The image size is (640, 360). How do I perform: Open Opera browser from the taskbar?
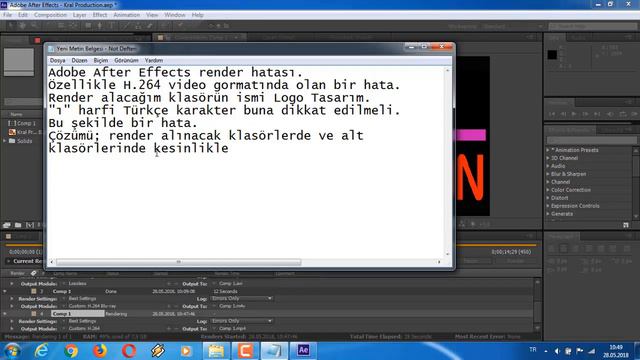[129, 351]
